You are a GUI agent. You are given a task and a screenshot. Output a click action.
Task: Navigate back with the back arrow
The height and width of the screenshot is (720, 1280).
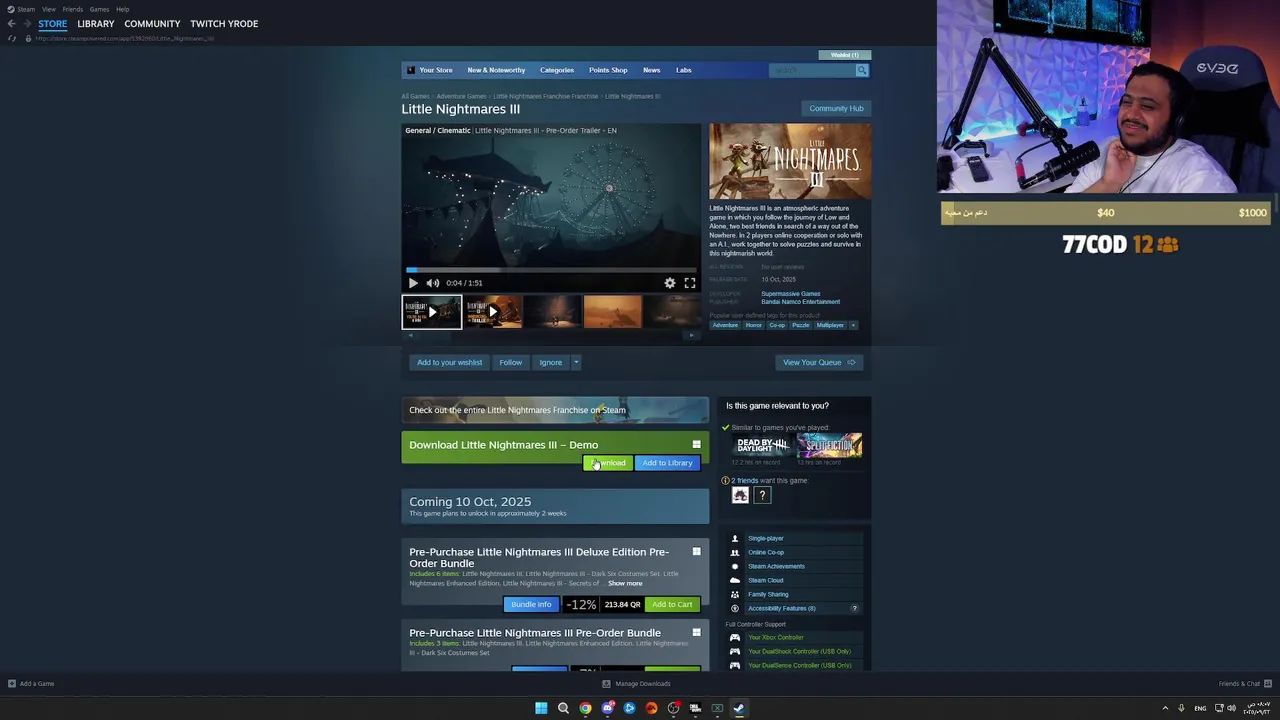(12, 23)
